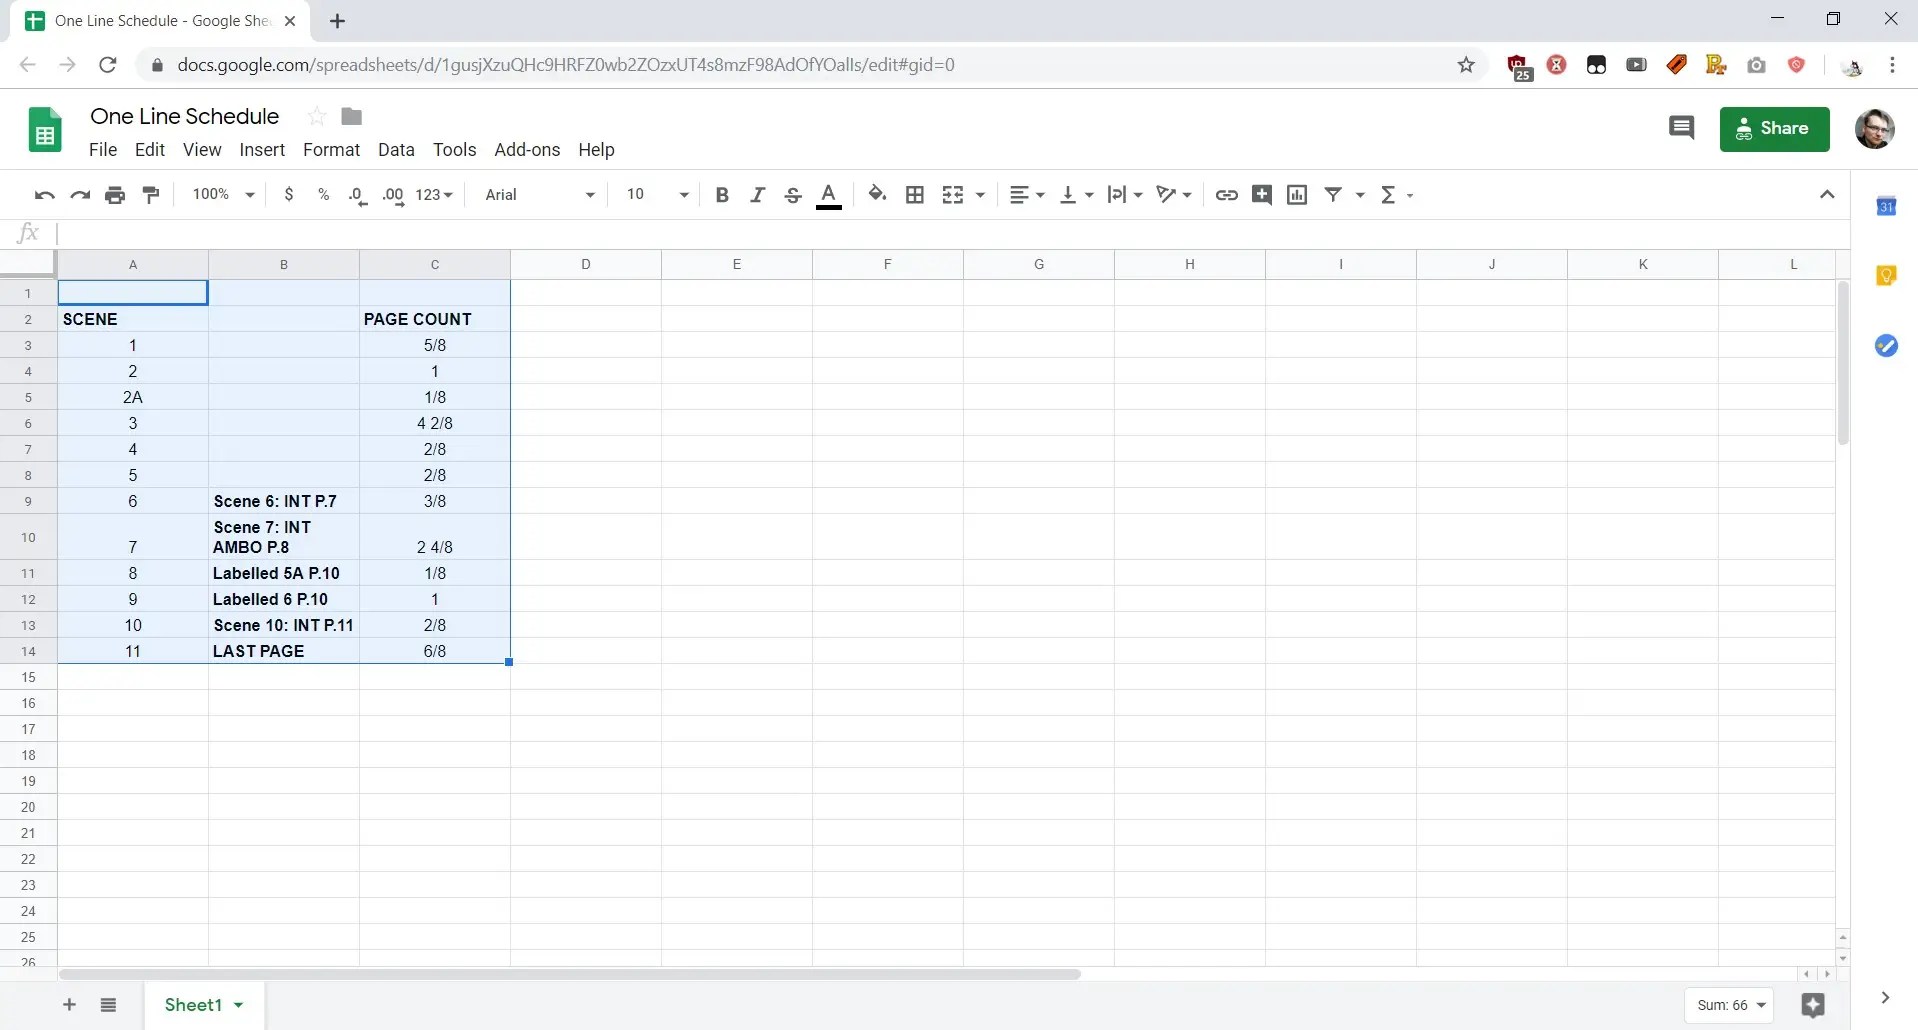Open the font size 10 dropdown

pyautogui.click(x=657, y=195)
